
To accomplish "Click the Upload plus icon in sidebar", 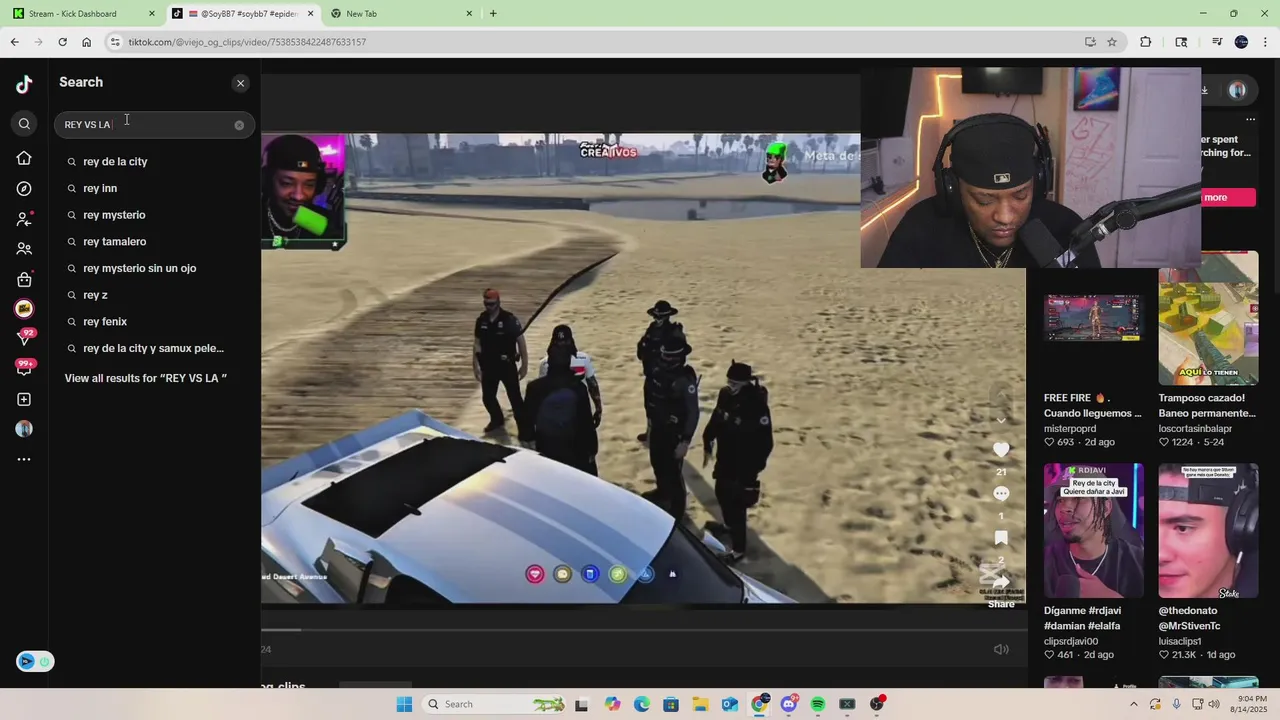I will [24, 399].
